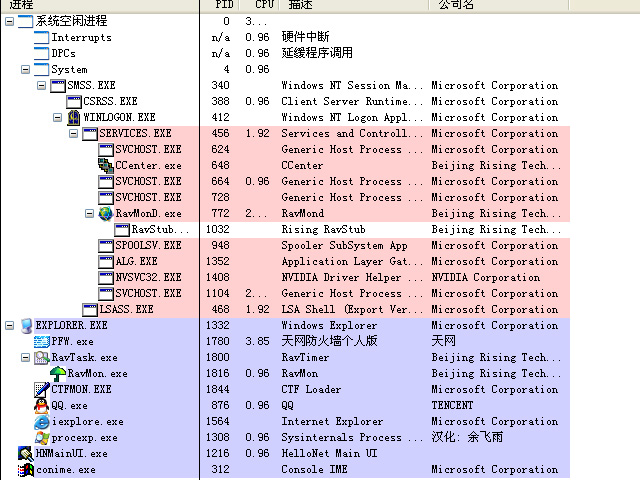Click PID 1564 of iexplore.exe
640x480 pixels.
218,421
